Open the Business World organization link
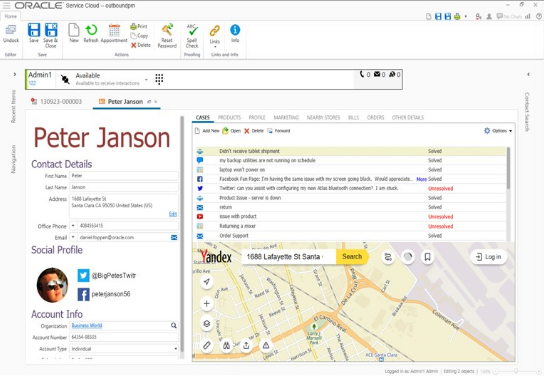 pyautogui.click(x=87, y=326)
